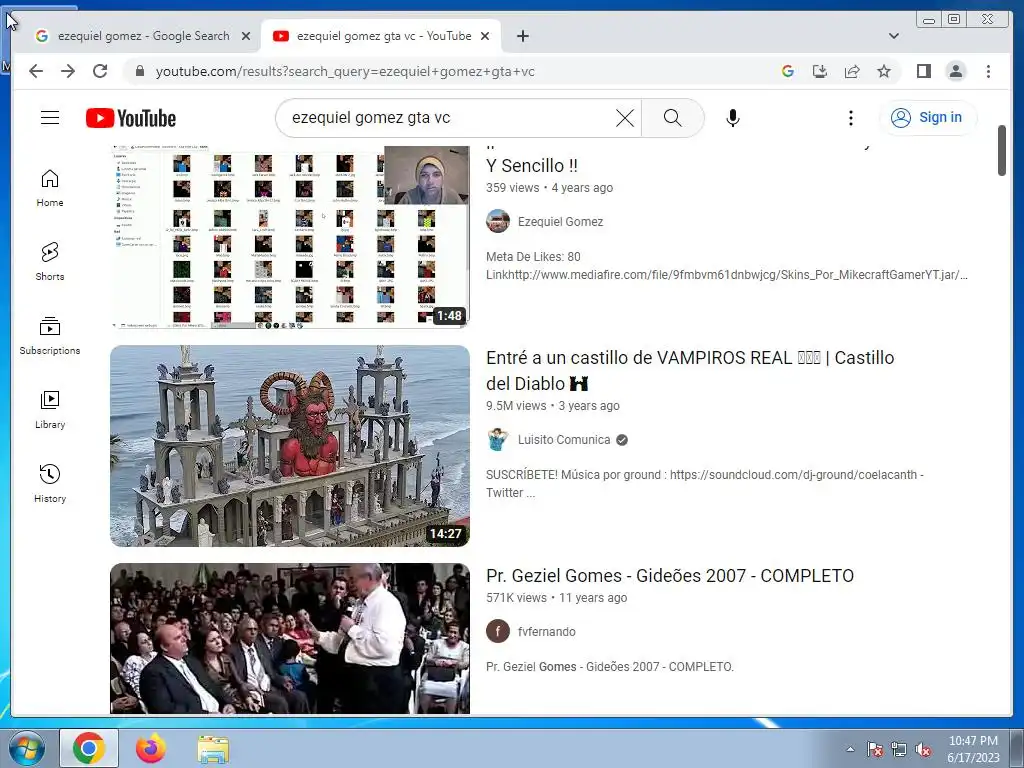Viewport: 1024px width, 768px height.
Task: Click the Google icon in address bar
Action: click(788, 71)
